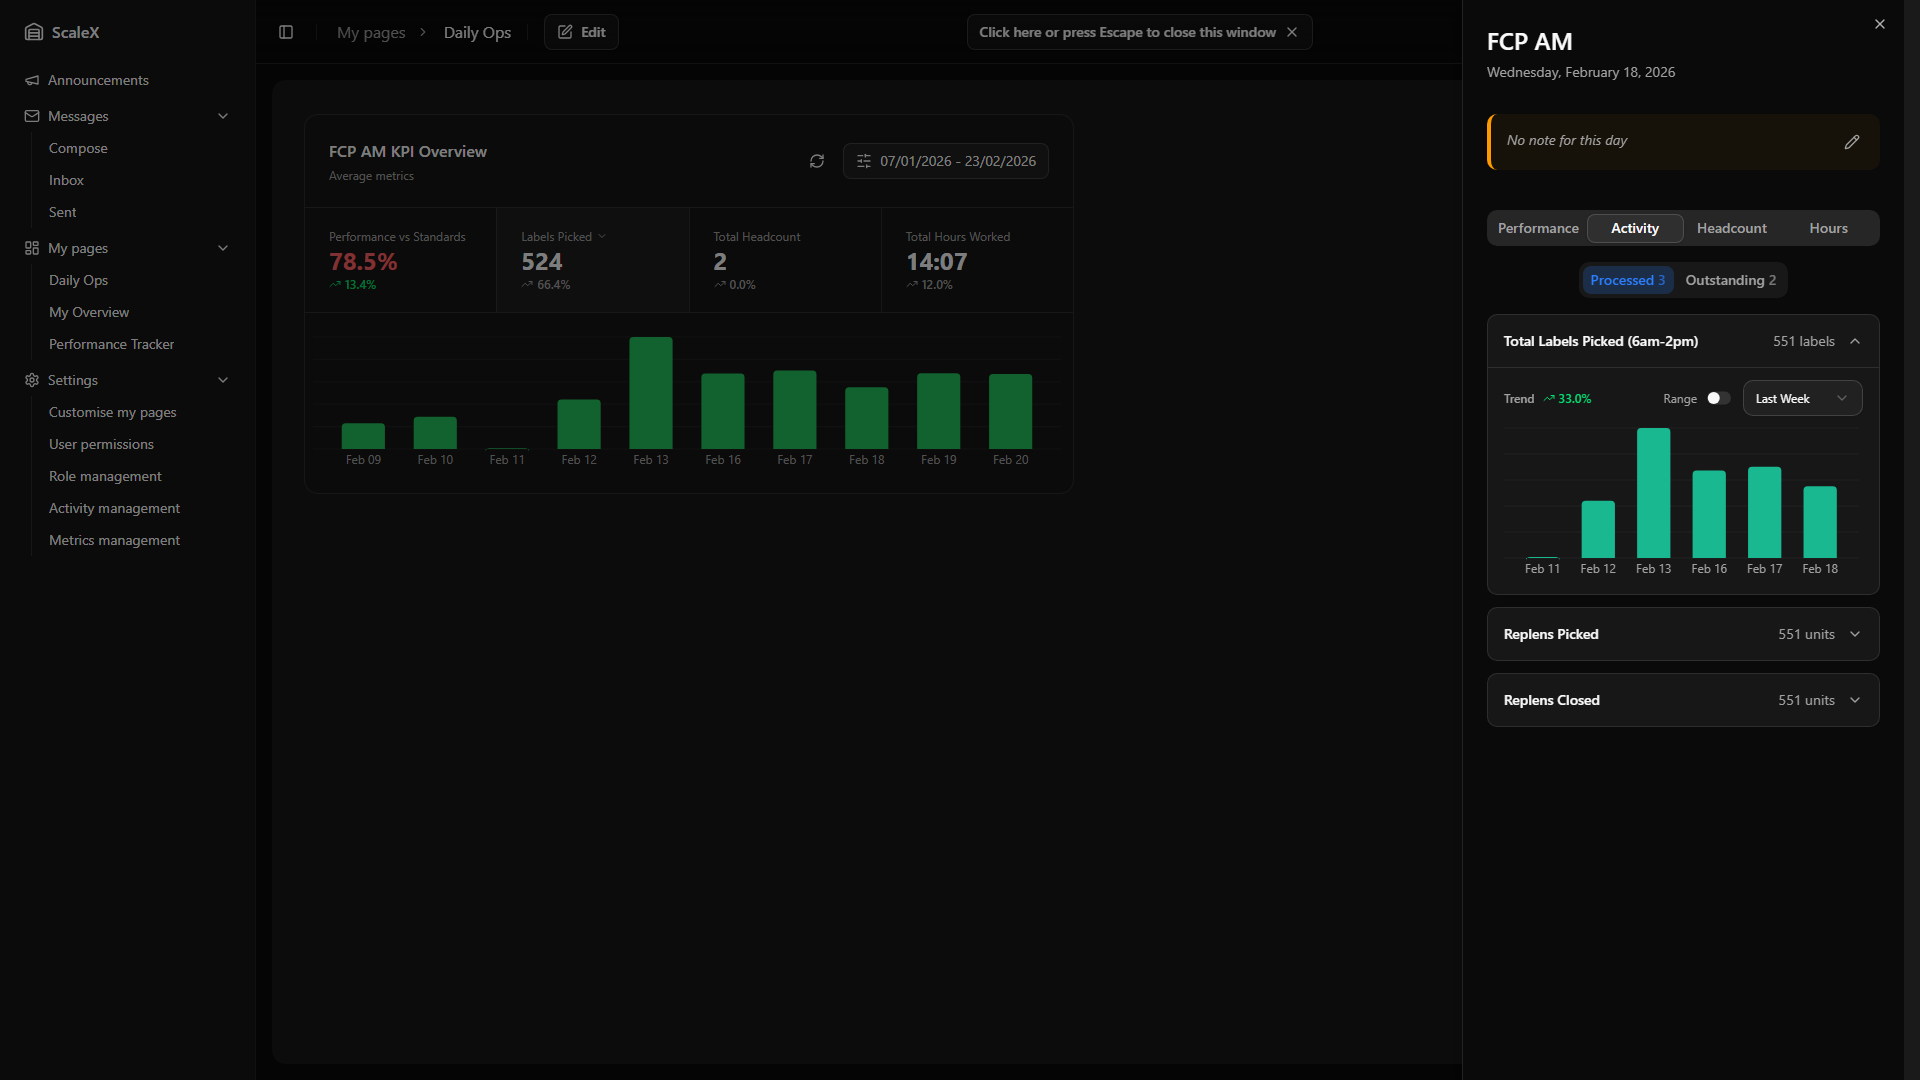Image resolution: width=1920 pixels, height=1080 pixels.
Task: Open Announcements megaphone item
Action: 98,80
